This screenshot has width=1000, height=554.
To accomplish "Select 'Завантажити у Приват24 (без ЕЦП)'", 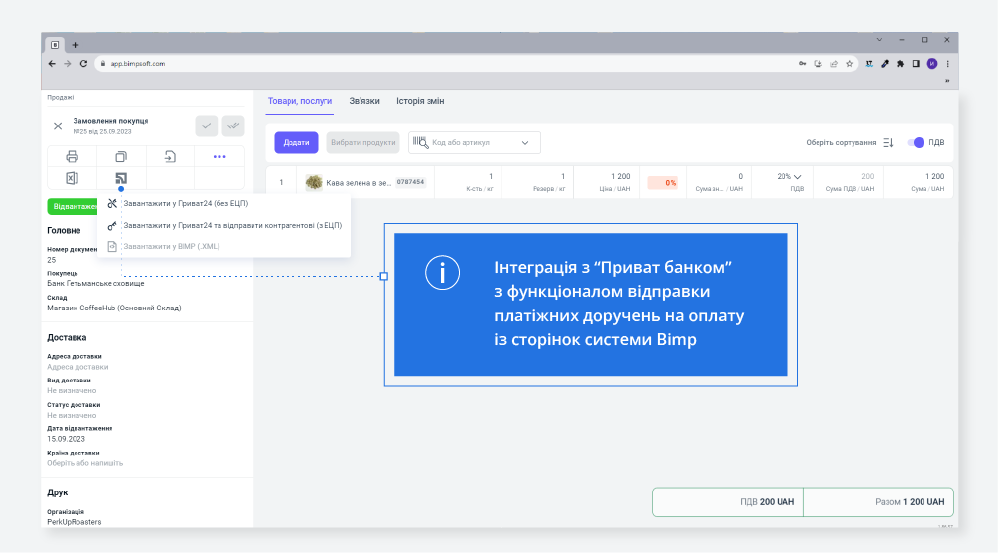I will tap(185, 204).
